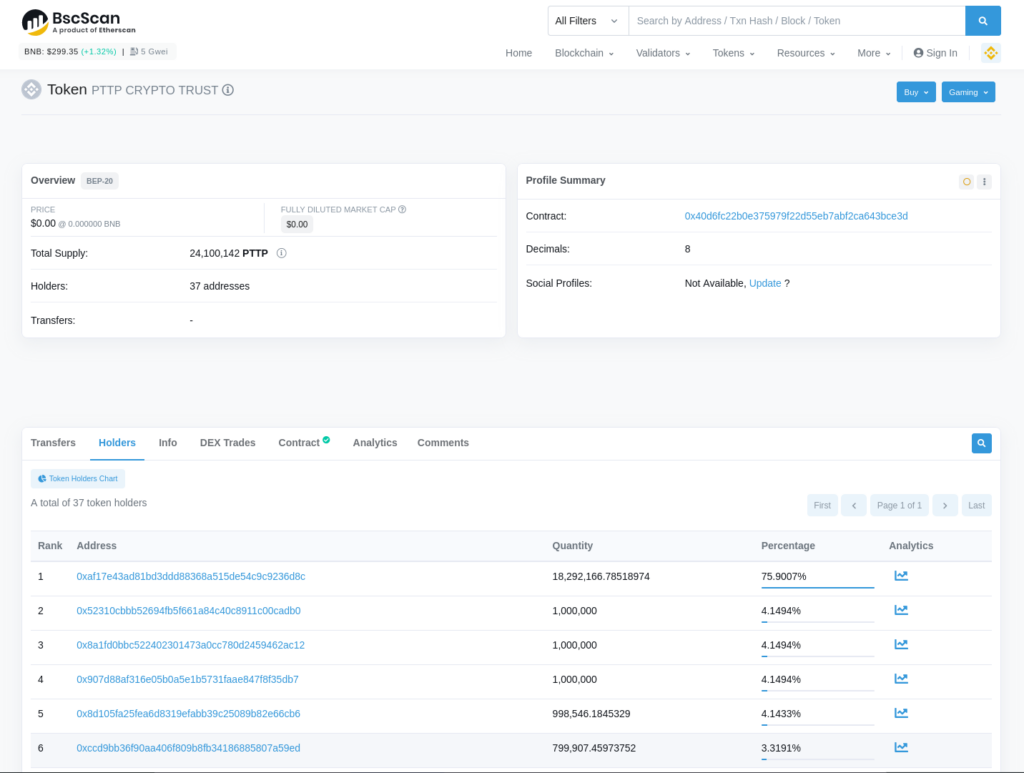Click the Update social profiles link
Viewport: 1024px width, 773px height.
(765, 283)
